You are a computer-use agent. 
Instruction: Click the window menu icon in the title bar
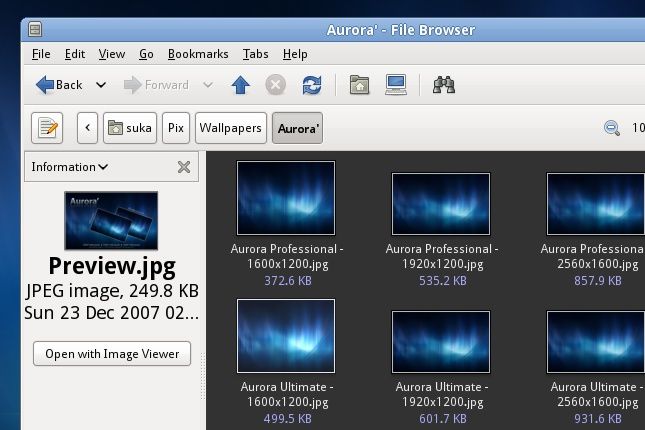pos(35,30)
